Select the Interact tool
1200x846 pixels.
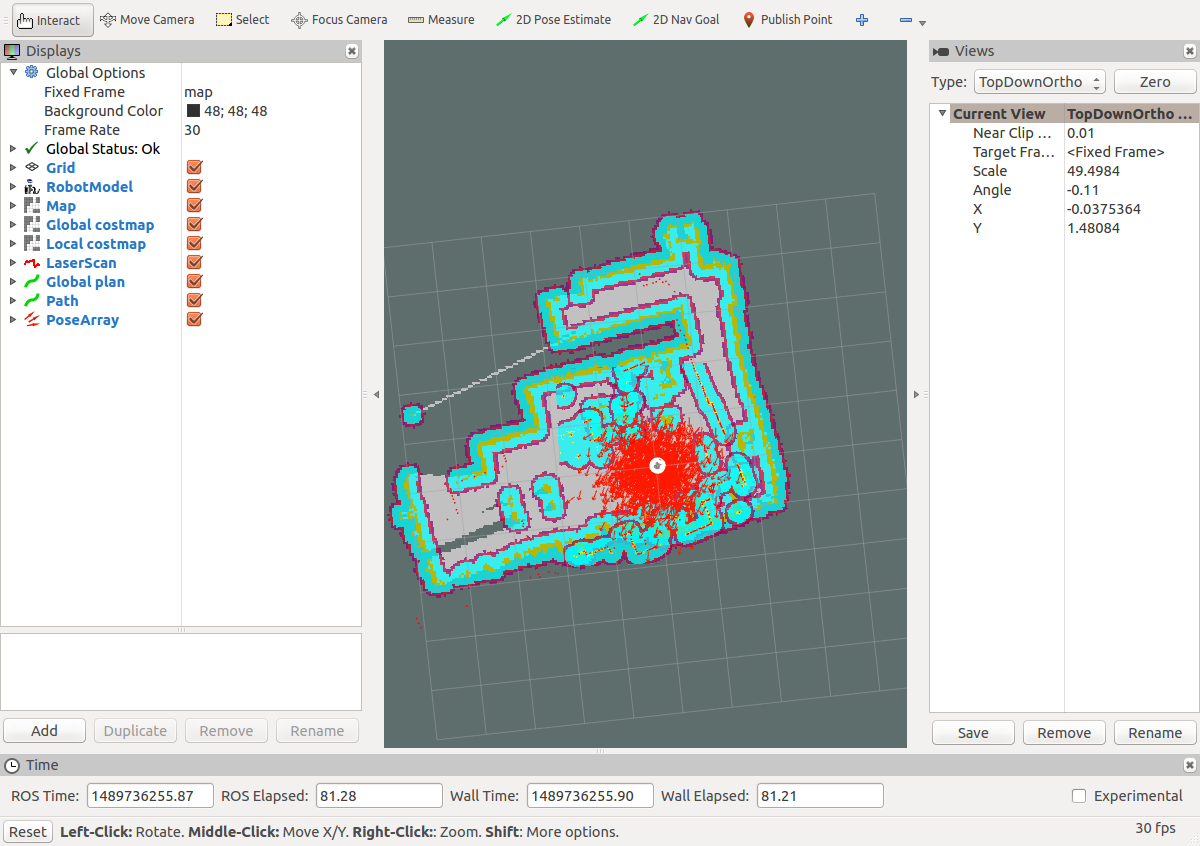[51, 19]
